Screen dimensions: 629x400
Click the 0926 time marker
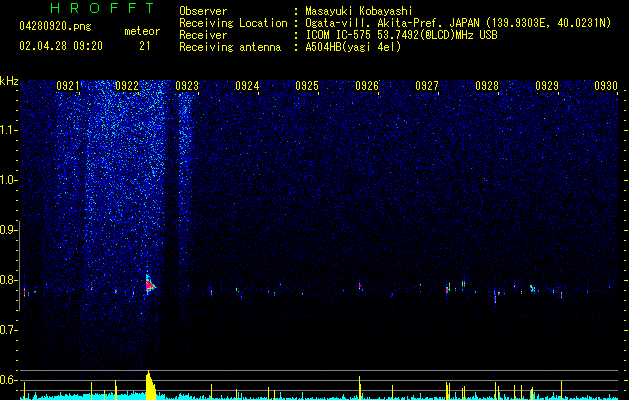(367, 86)
